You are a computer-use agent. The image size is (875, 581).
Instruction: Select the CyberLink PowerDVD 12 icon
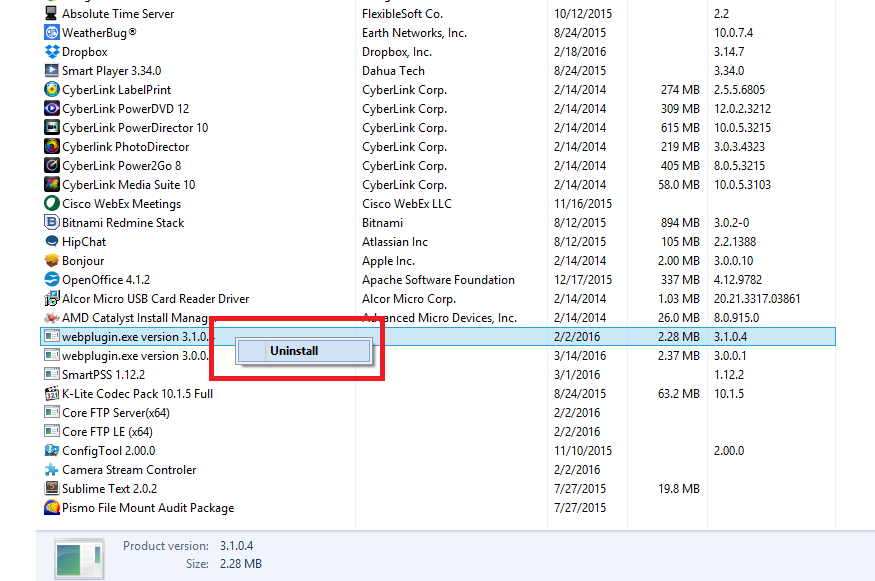coord(52,109)
